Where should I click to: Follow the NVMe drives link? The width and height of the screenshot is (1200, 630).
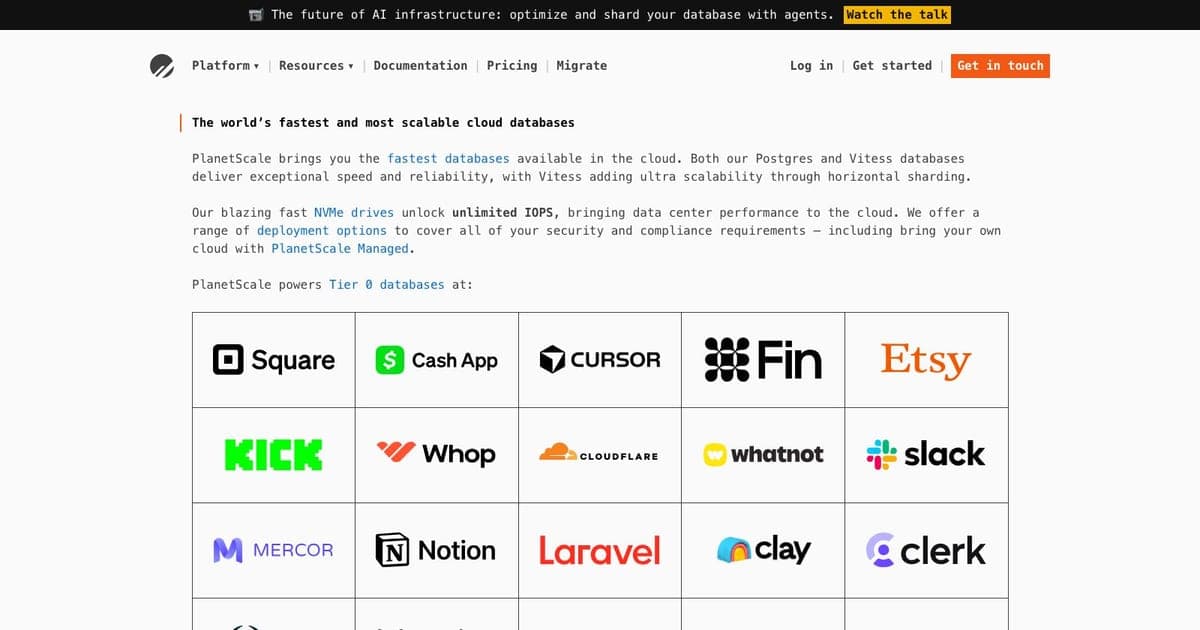[354, 213]
